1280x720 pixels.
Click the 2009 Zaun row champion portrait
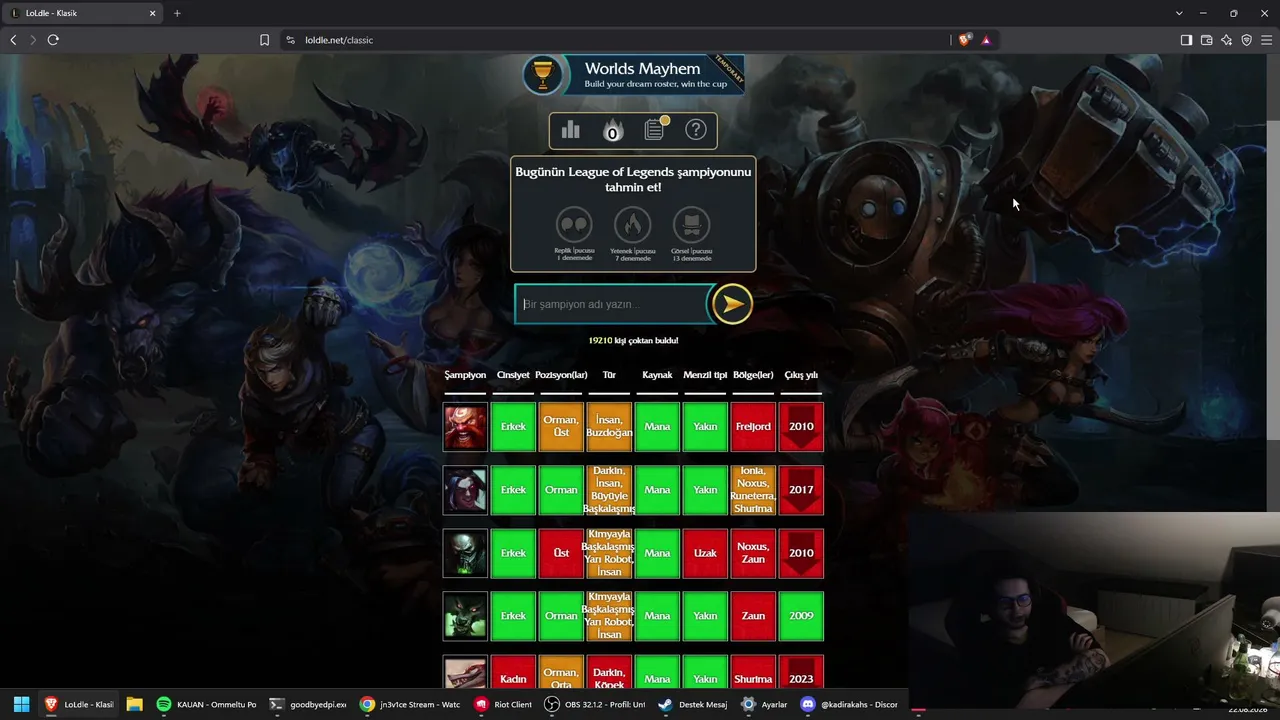(466, 616)
